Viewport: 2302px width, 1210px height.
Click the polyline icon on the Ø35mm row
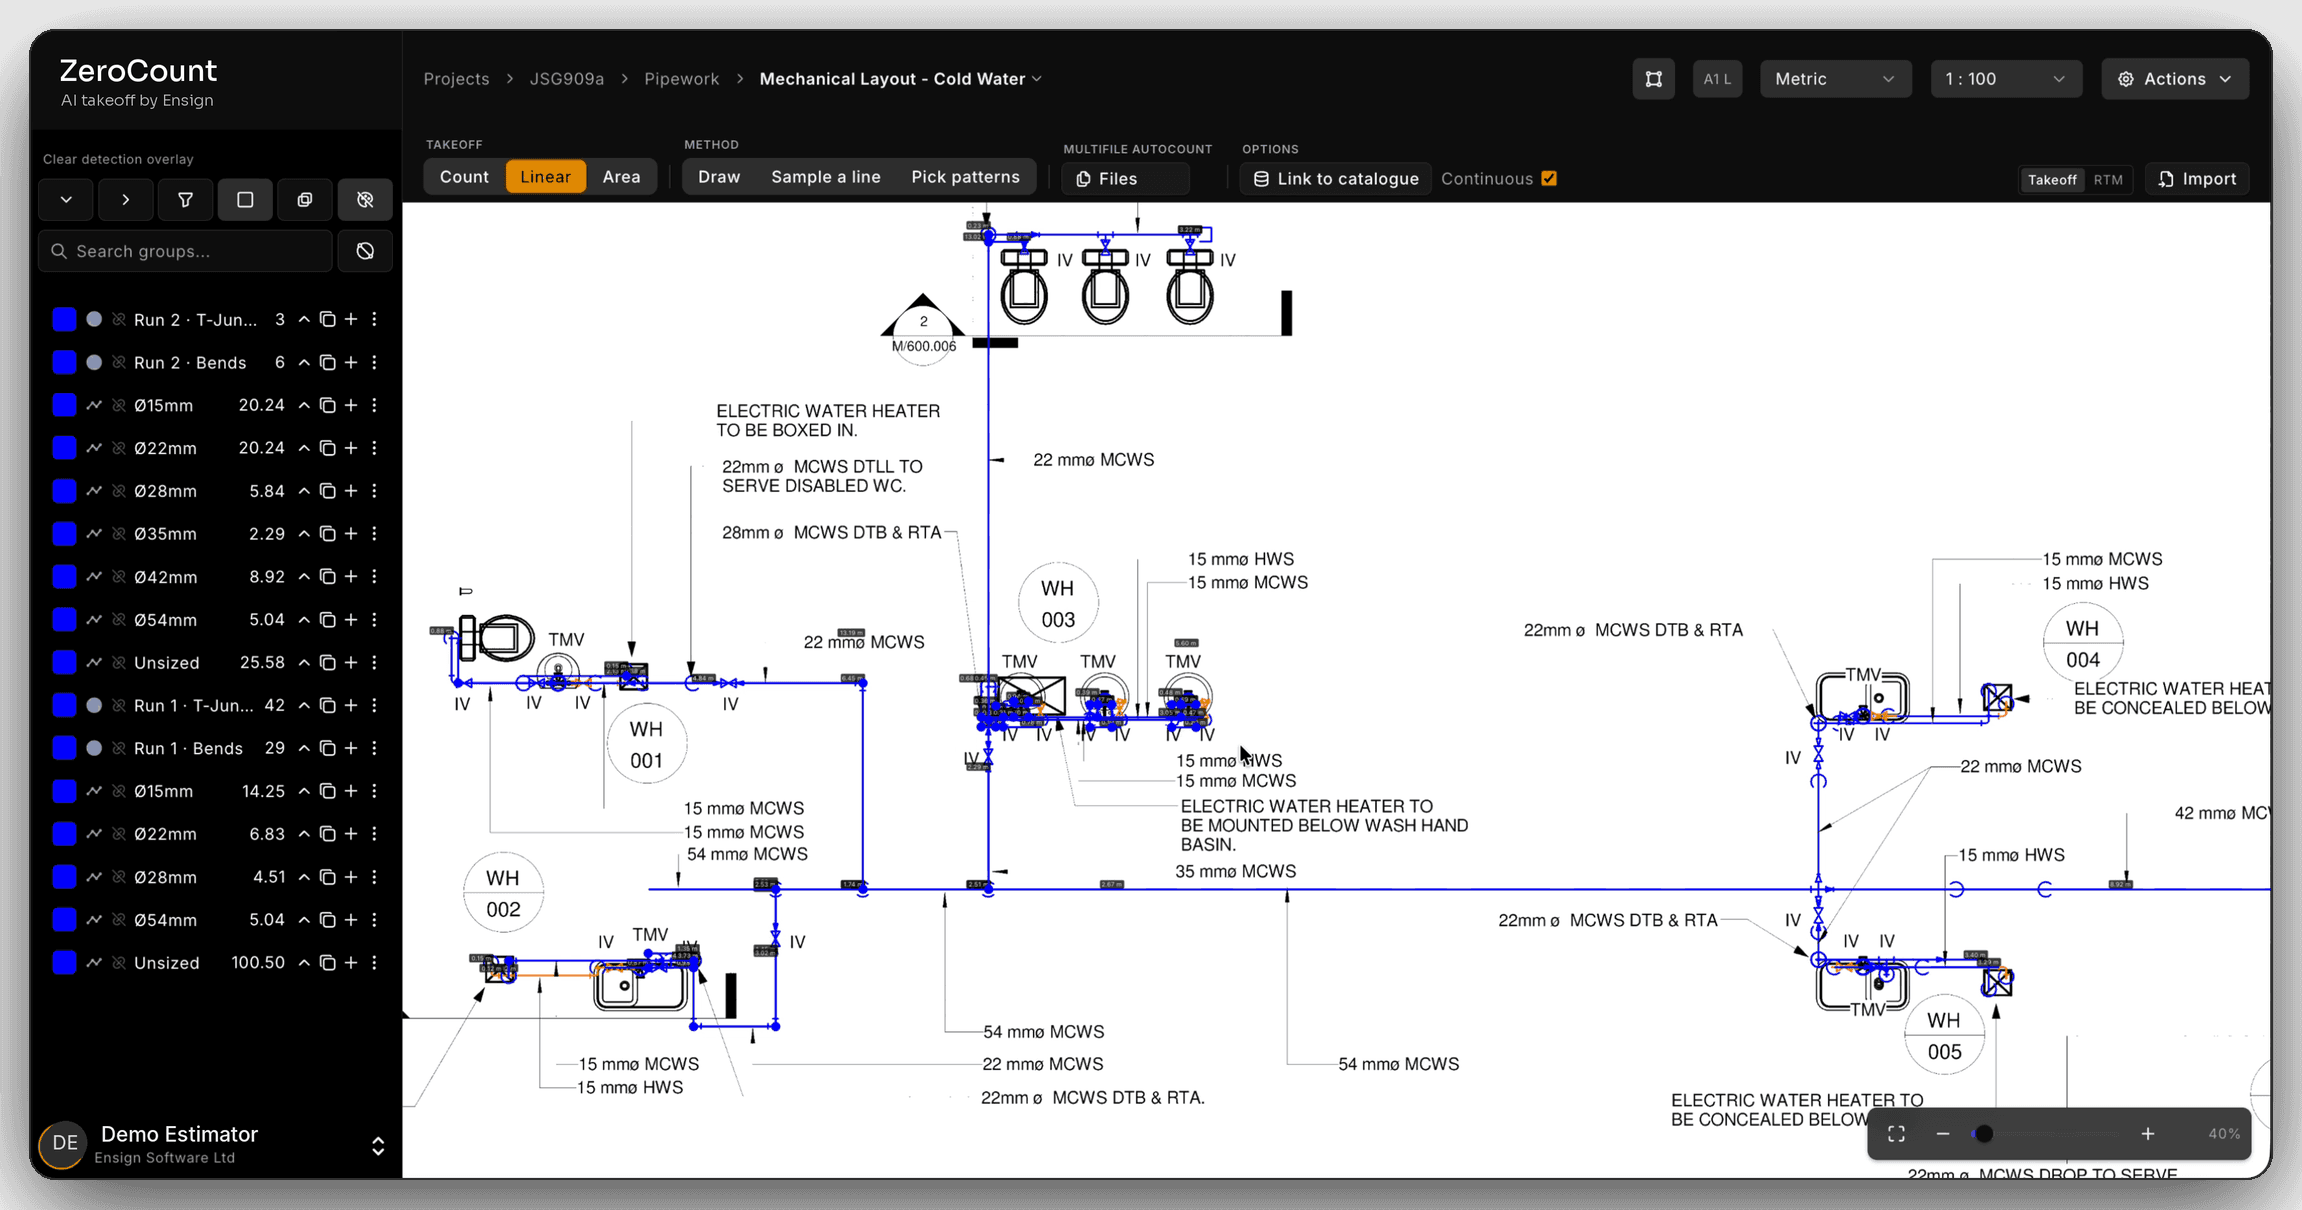click(x=94, y=534)
